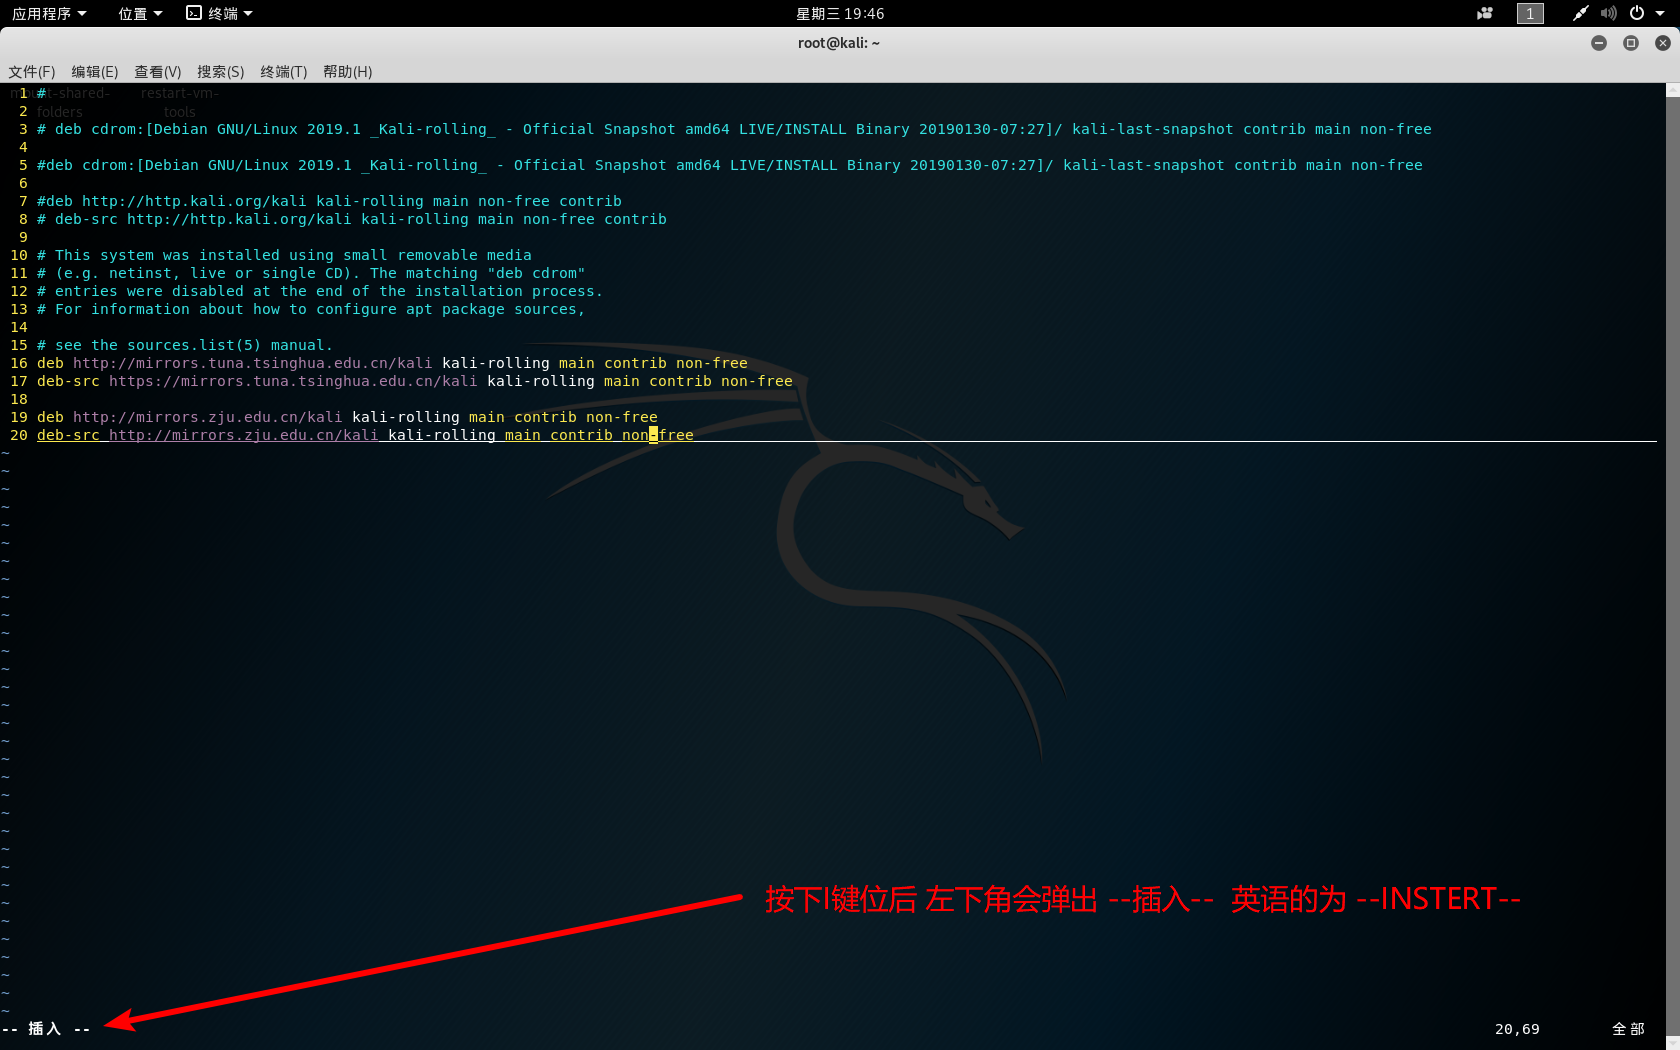This screenshot has width=1680, height=1050.
Task: Click the window title "root@kali: ~"
Action: click(839, 43)
